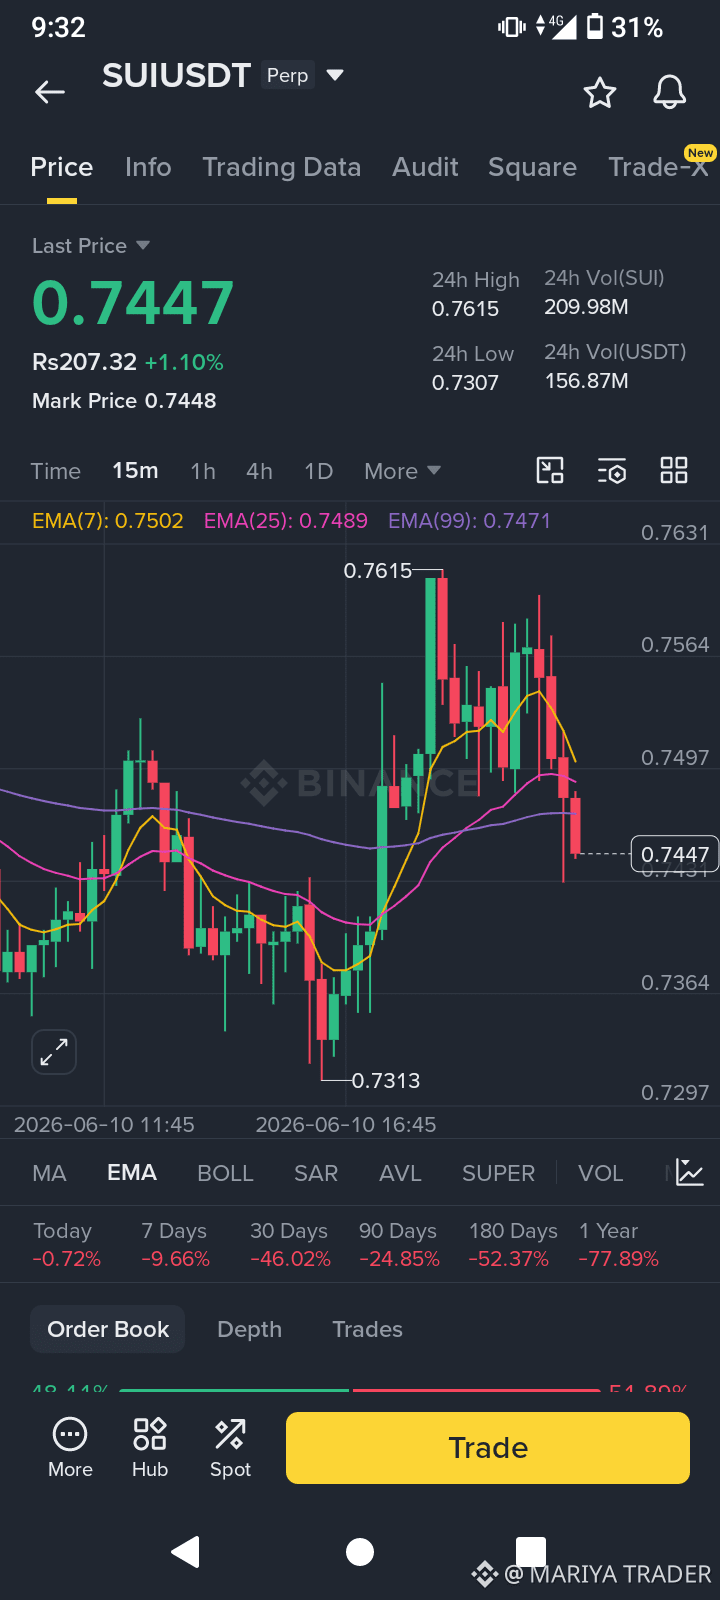Enable the BOLL indicator
This screenshot has width=720, height=1600.
225,1173
